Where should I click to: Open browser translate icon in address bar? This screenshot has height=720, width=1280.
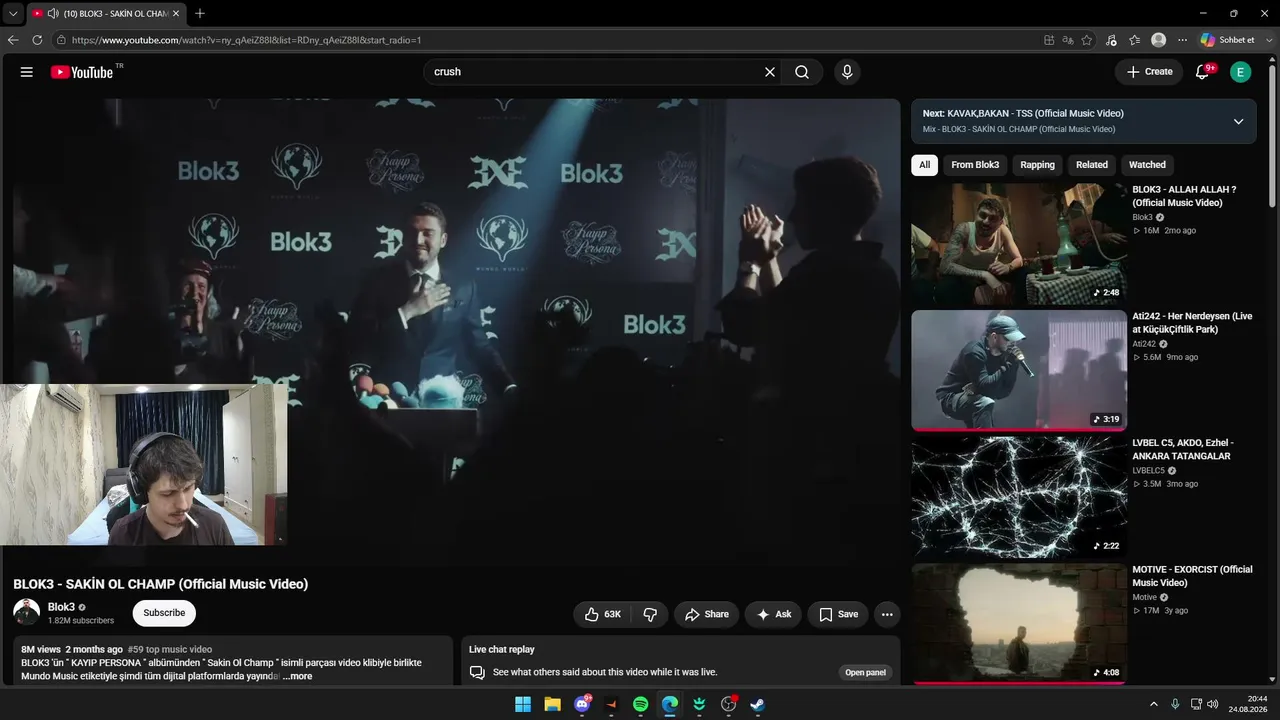pos(1068,40)
